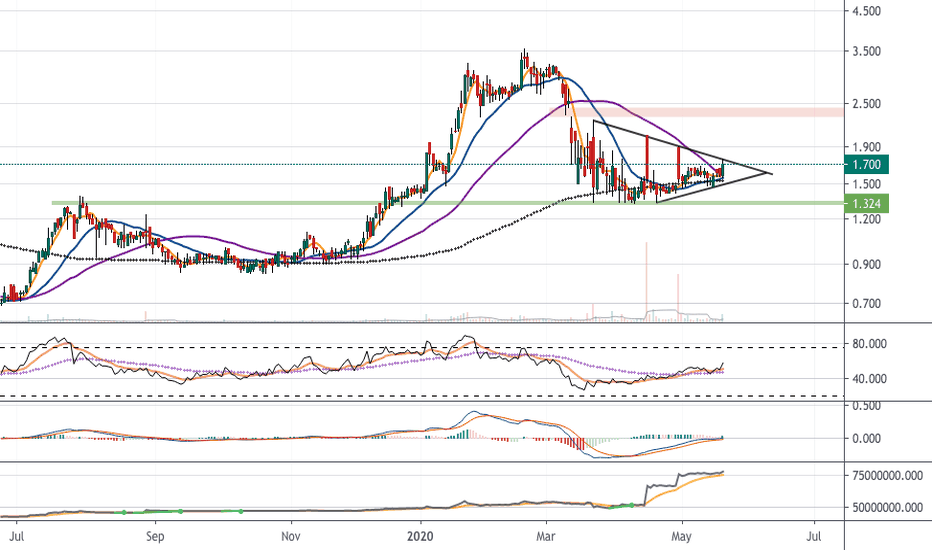Image resolution: width=932 pixels, height=550 pixels.
Task: Select the Jul label preceding Sep
Action: tap(18, 537)
